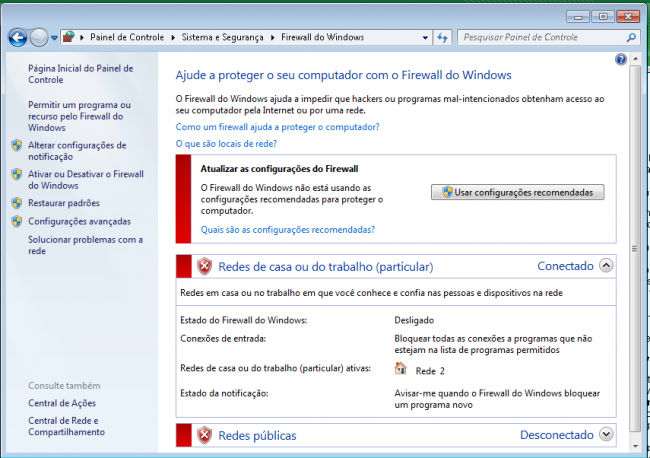Click the Conectado status text
Screen dimensions: 650x458
tap(565, 266)
